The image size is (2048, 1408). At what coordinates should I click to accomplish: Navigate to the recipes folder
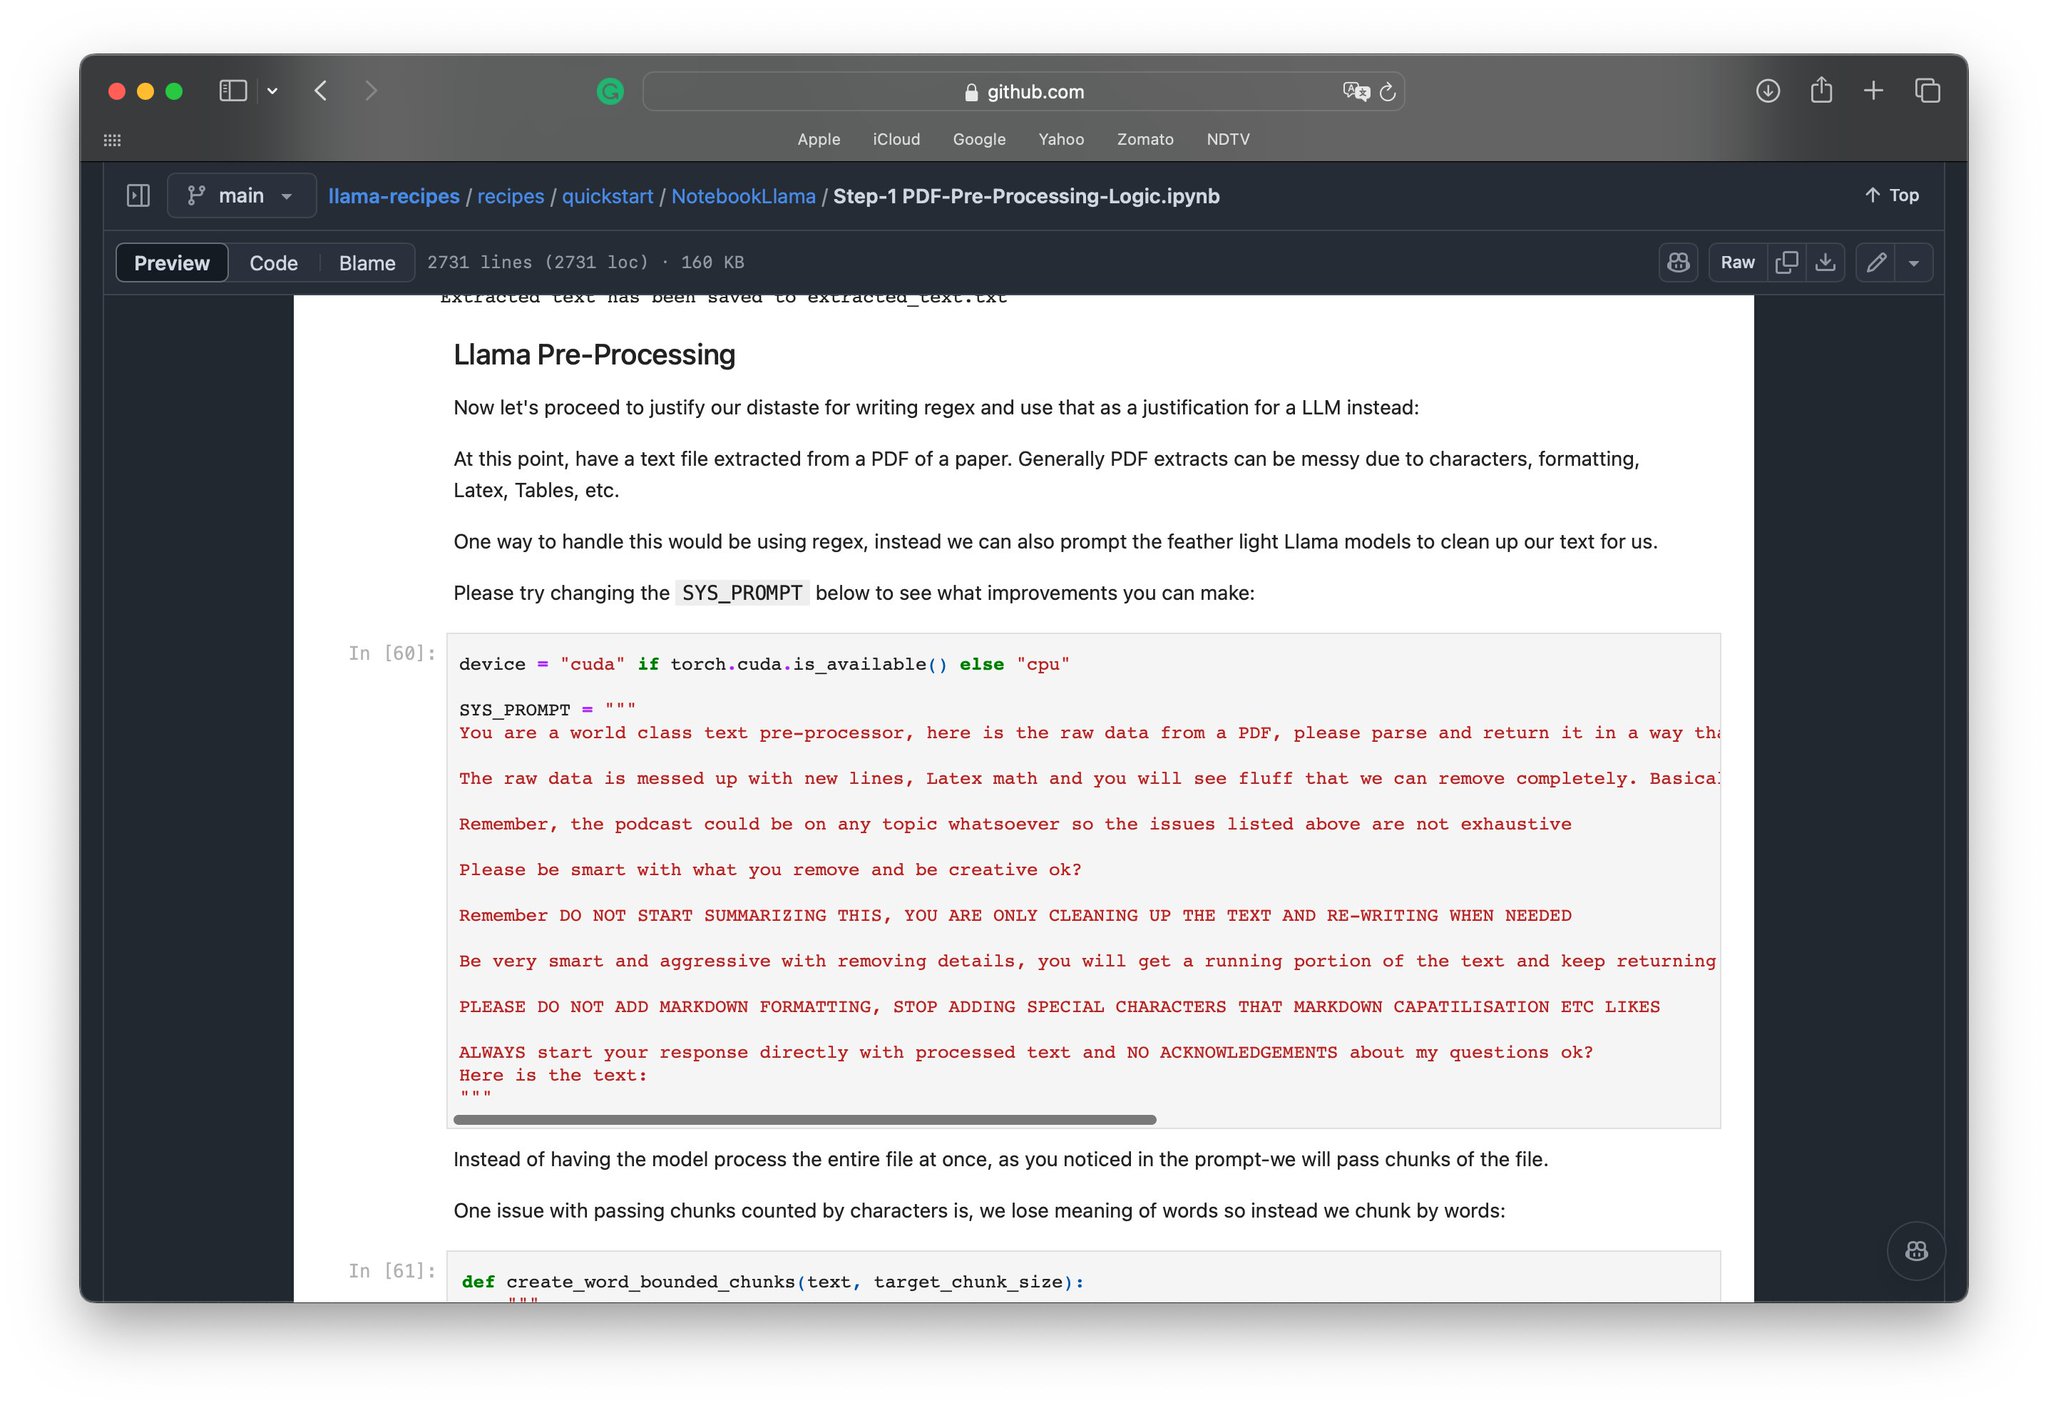click(x=510, y=196)
